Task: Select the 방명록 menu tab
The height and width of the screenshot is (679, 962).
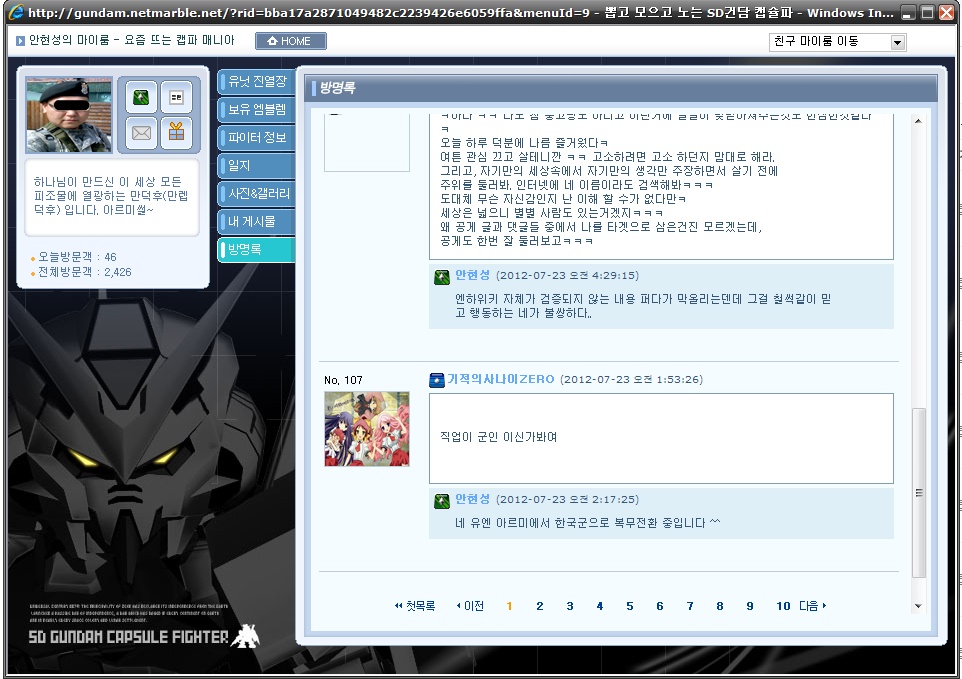Action: [x=257, y=250]
